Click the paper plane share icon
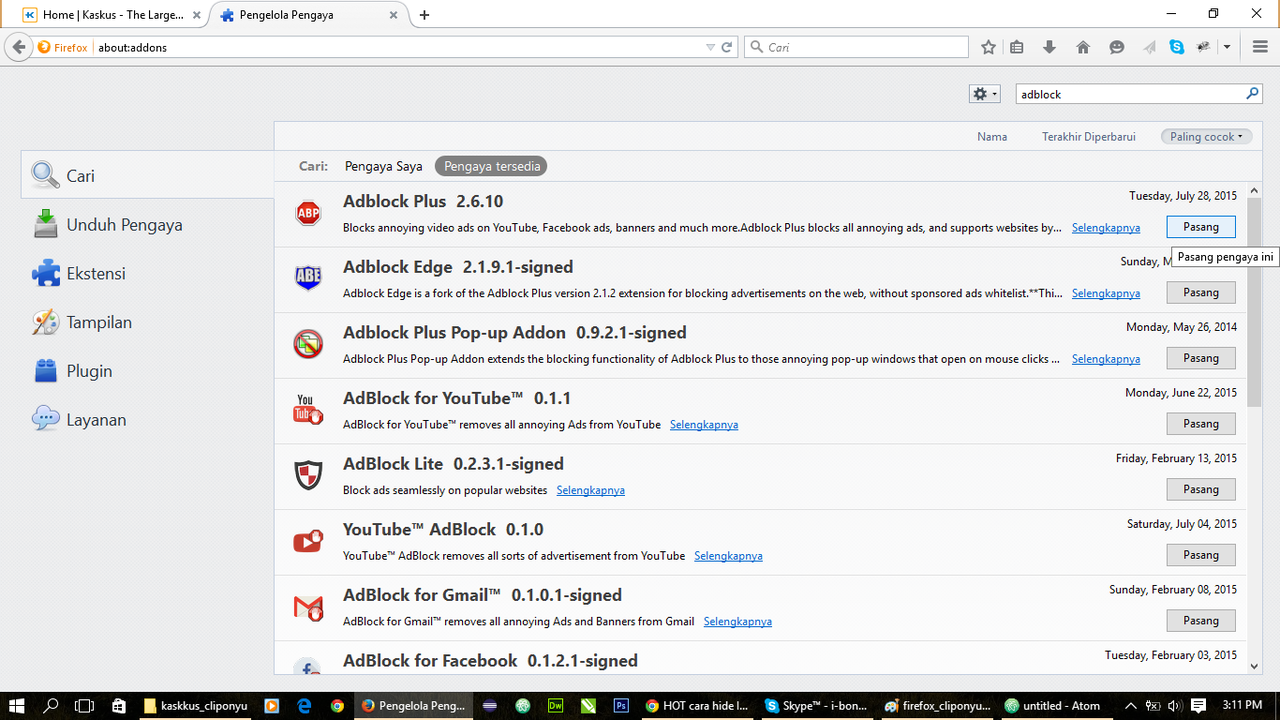1280x720 pixels. (x=1149, y=47)
